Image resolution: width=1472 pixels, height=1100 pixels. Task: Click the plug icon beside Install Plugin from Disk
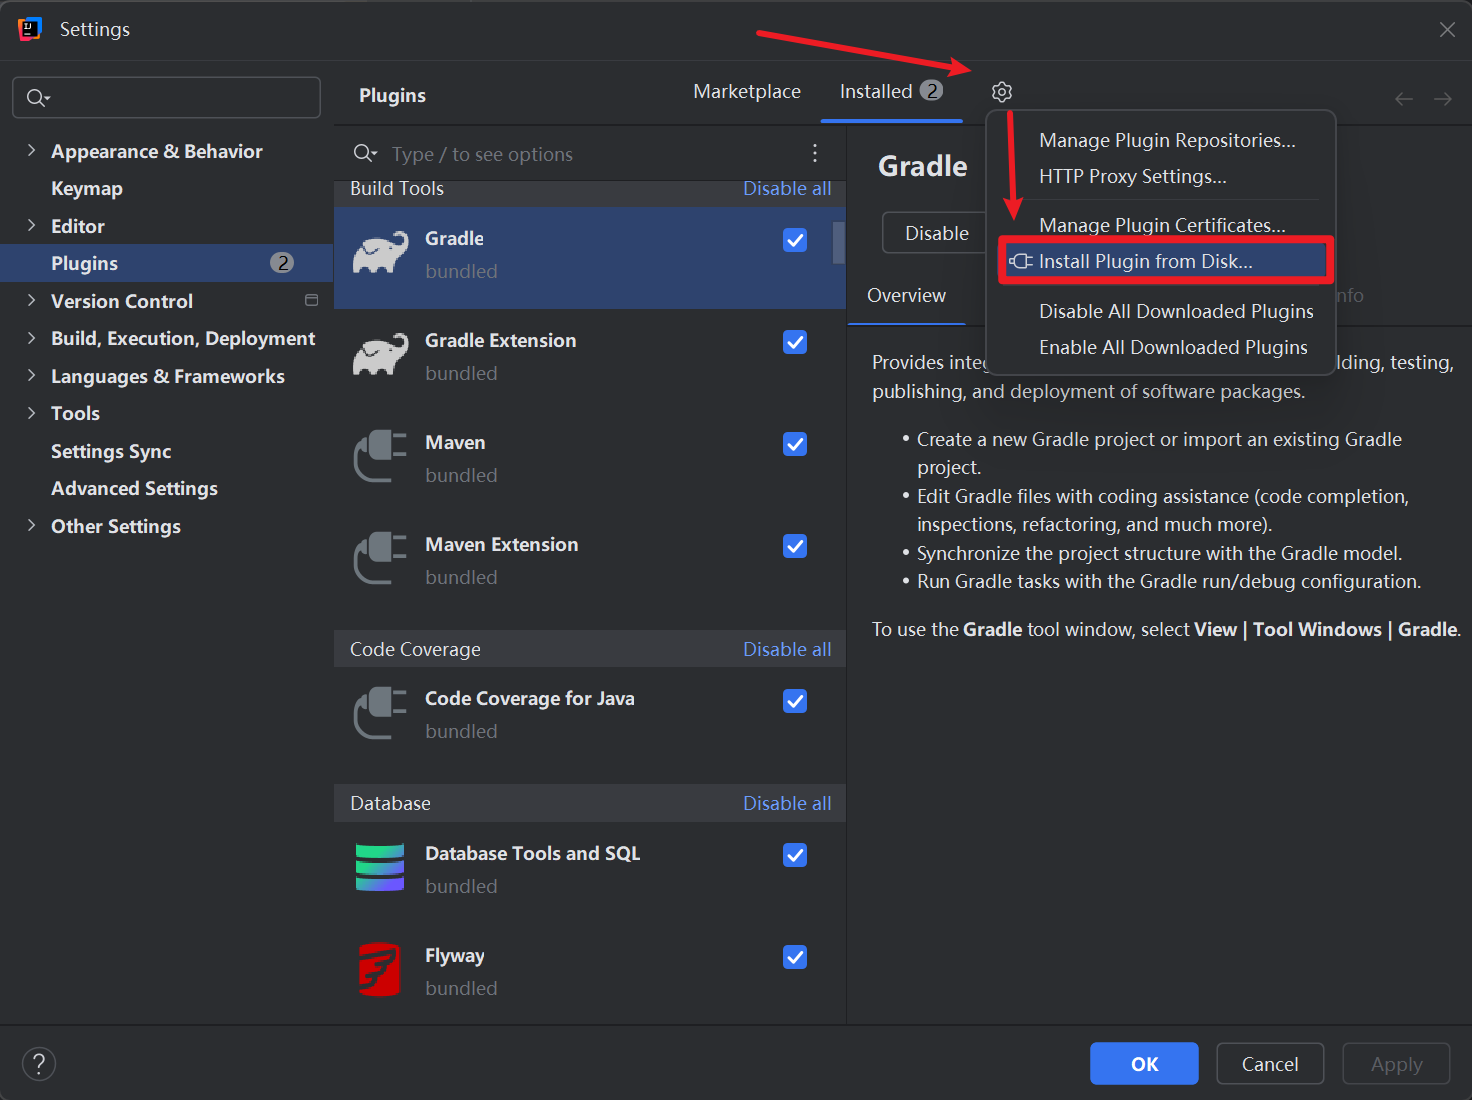click(1021, 261)
